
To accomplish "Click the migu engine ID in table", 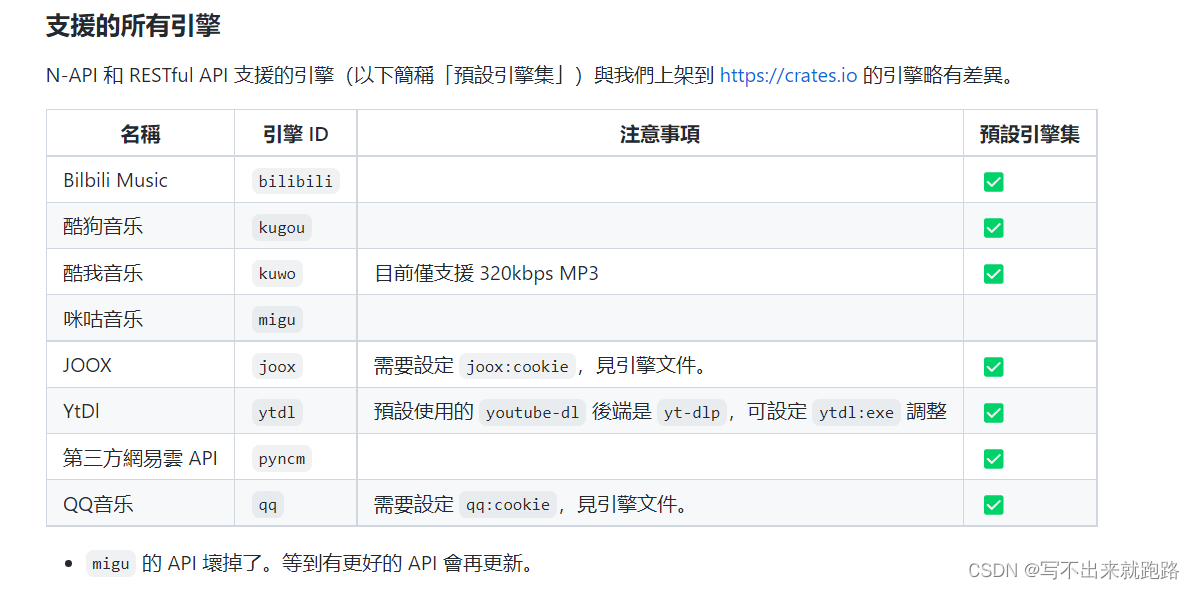I will (277, 320).
